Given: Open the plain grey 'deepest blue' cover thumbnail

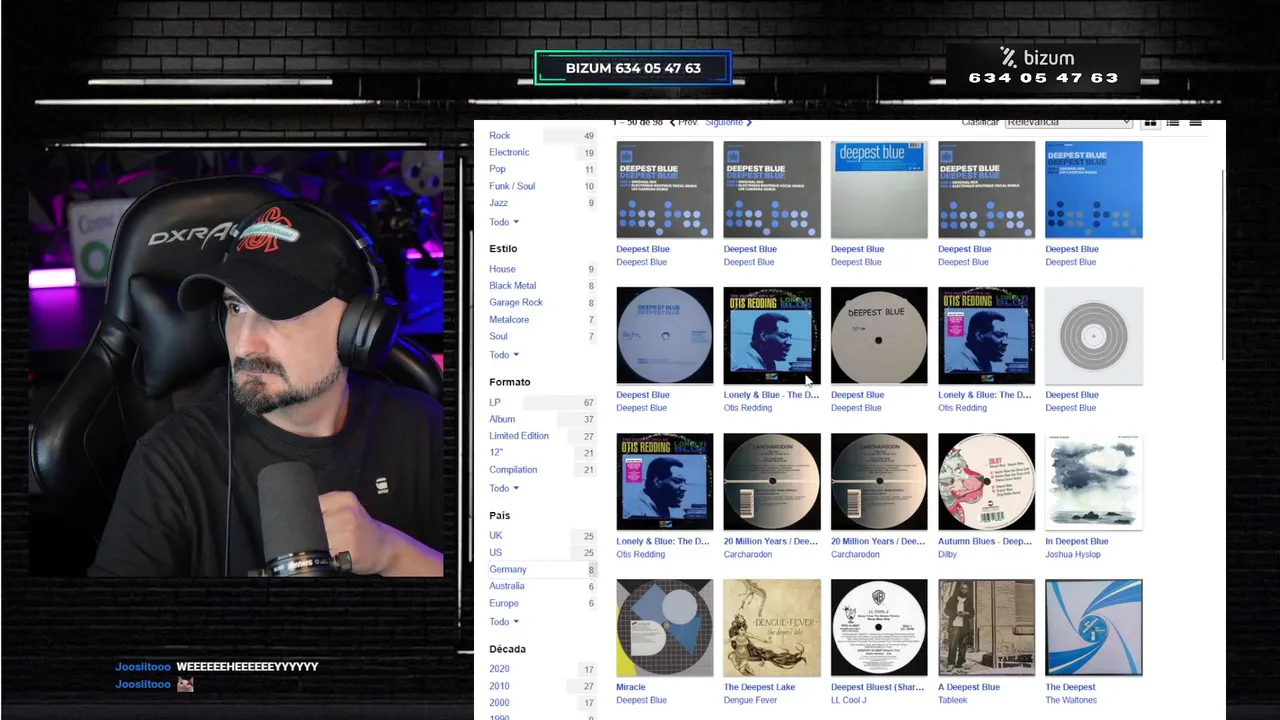Looking at the screenshot, I should coord(879,190).
